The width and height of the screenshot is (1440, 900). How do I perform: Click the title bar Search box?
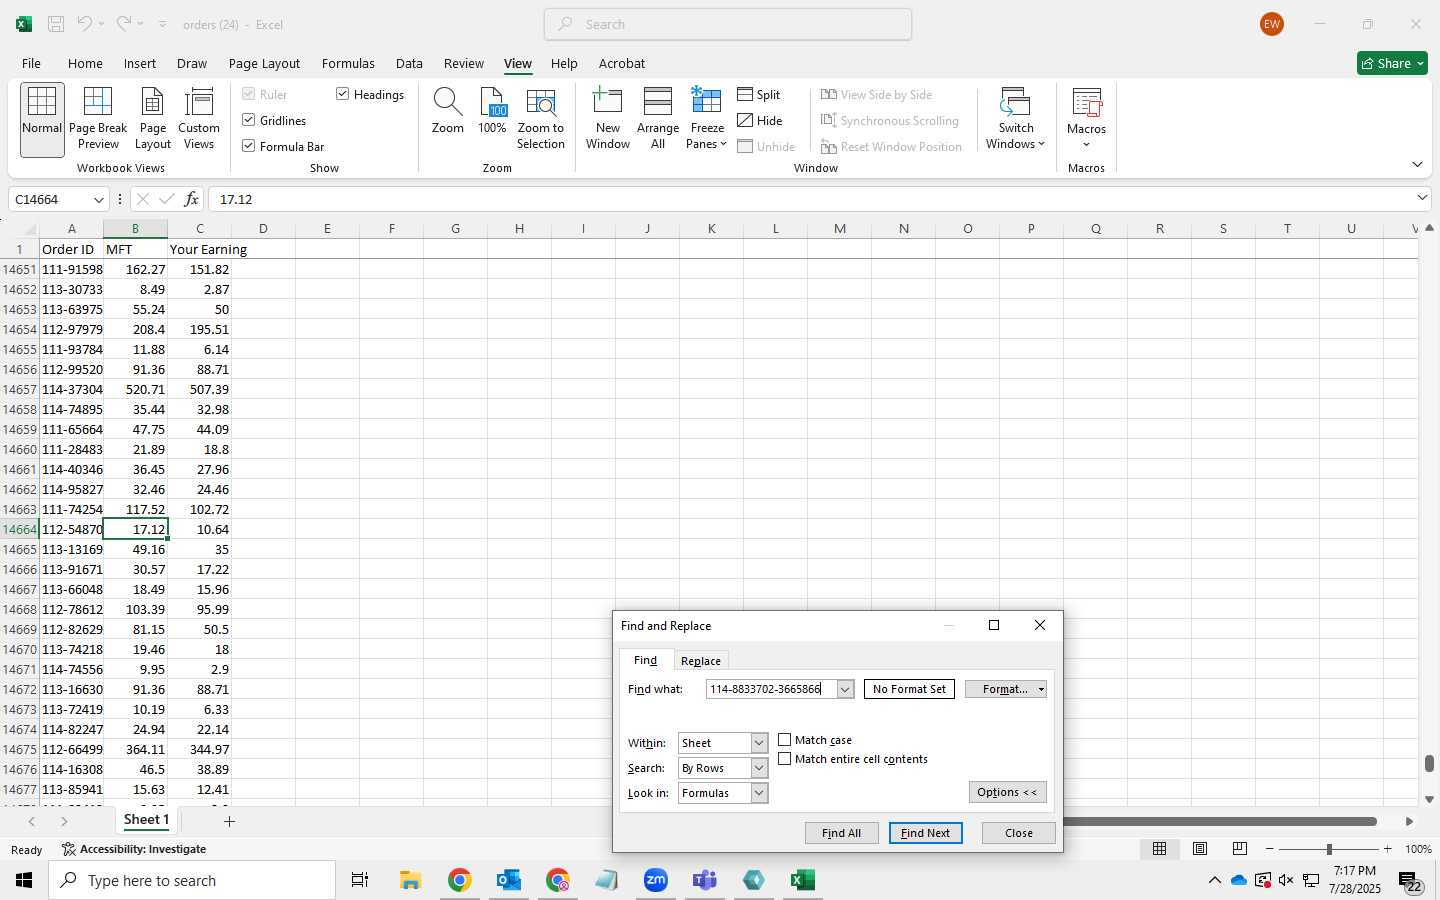tap(728, 24)
